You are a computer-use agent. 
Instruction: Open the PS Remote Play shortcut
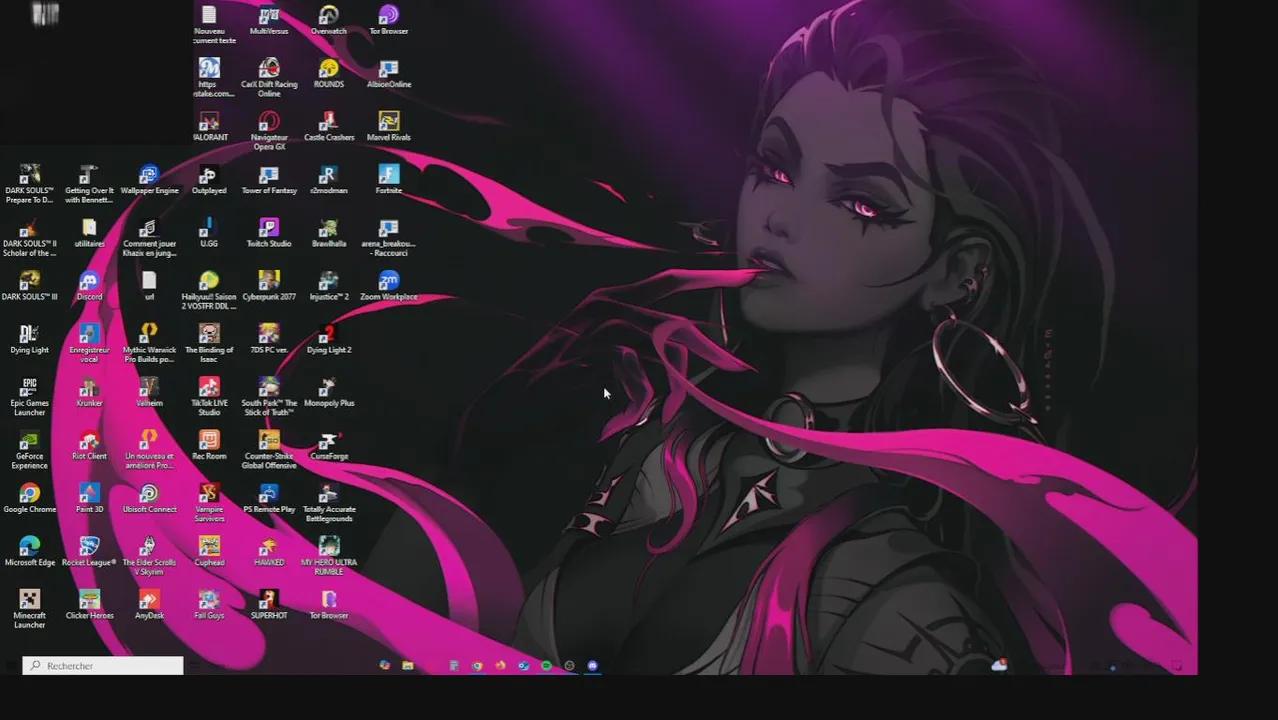pyautogui.click(x=269, y=498)
